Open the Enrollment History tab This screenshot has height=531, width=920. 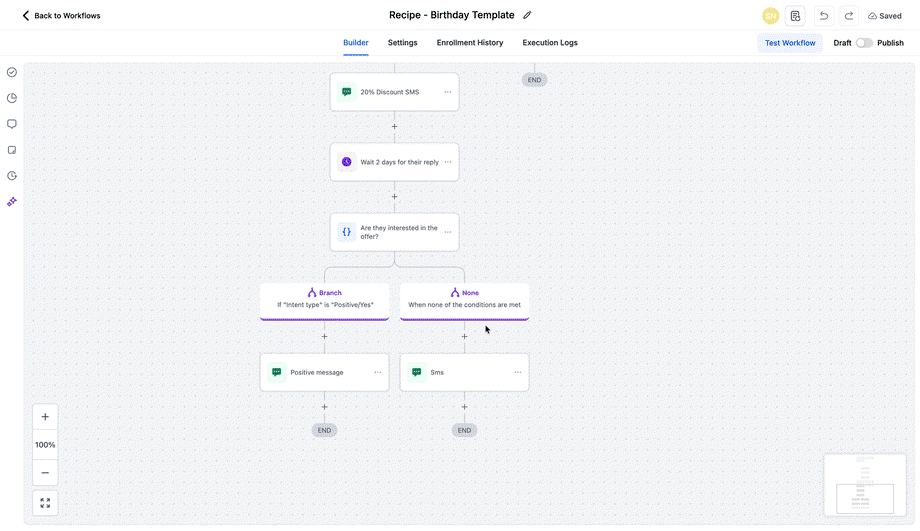(x=470, y=43)
